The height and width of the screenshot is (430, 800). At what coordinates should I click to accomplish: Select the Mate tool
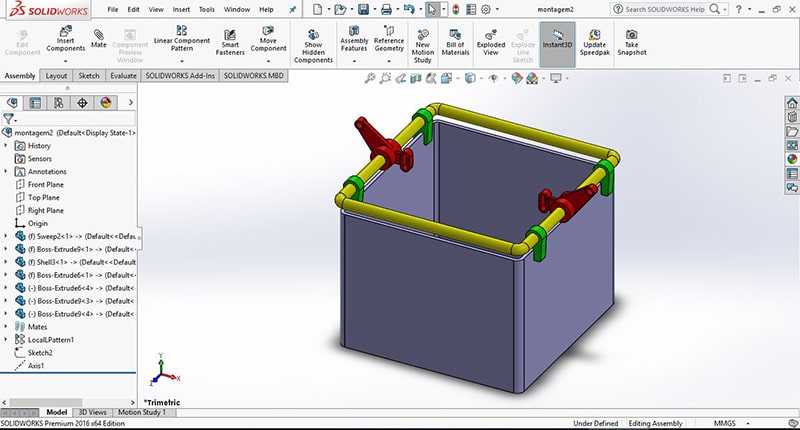(98, 39)
